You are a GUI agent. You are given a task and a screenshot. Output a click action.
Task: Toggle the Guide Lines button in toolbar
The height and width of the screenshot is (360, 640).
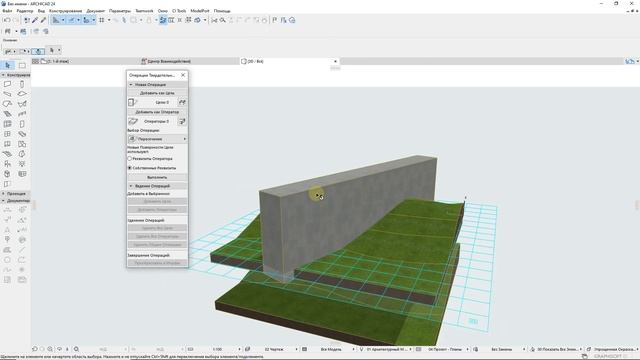coord(56,20)
